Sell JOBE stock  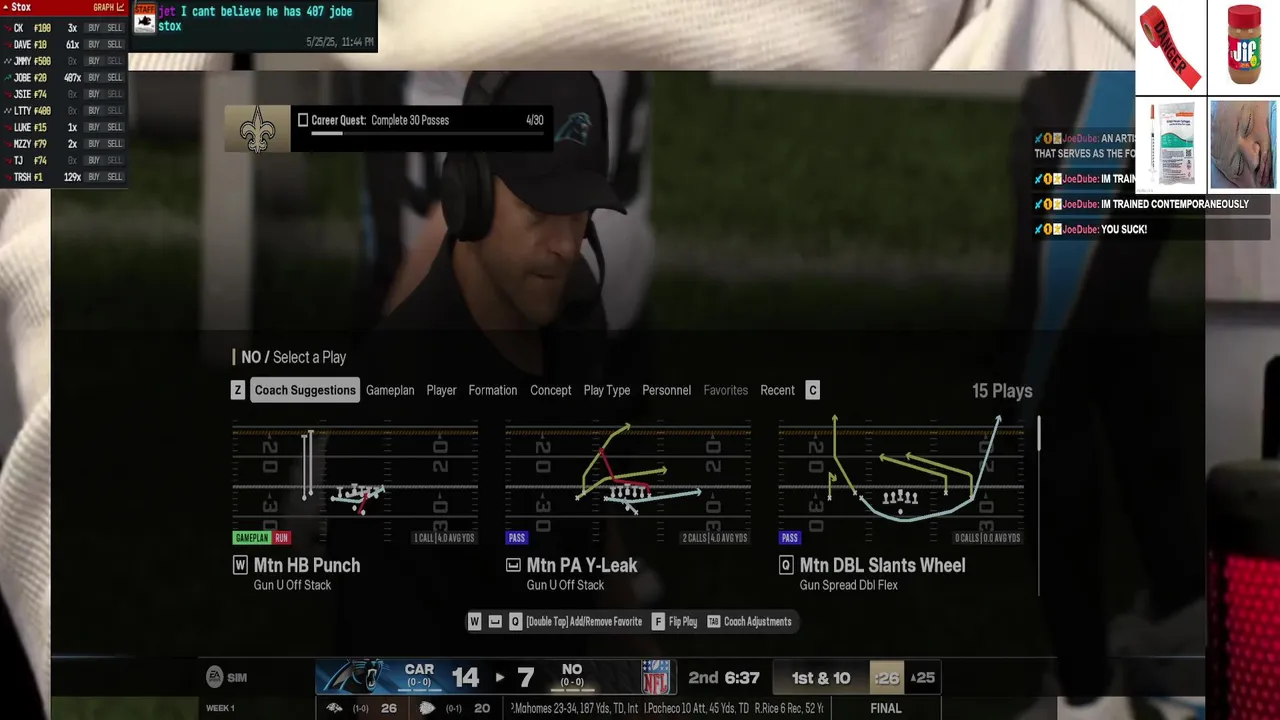pyautogui.click(x=114, y=78)
